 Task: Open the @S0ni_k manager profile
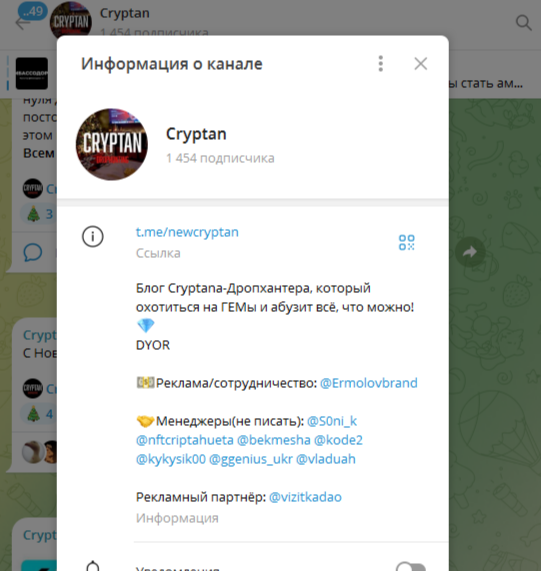[x=332, y=421]
